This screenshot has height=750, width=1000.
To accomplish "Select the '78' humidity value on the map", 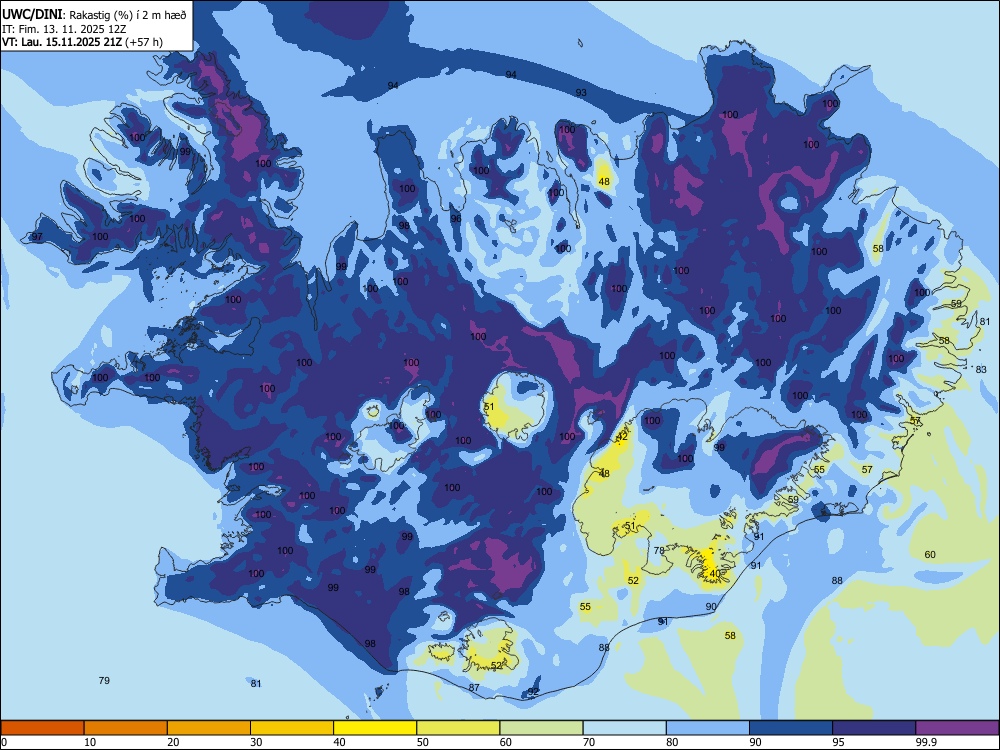I will point(659,550).
